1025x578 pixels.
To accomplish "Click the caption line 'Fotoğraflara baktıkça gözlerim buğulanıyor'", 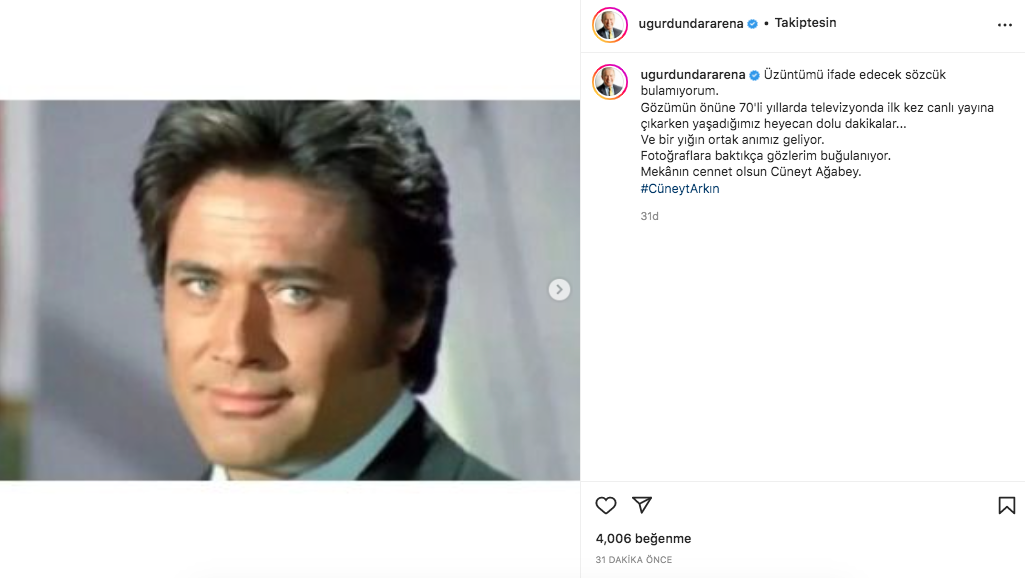I will point(765,156).
